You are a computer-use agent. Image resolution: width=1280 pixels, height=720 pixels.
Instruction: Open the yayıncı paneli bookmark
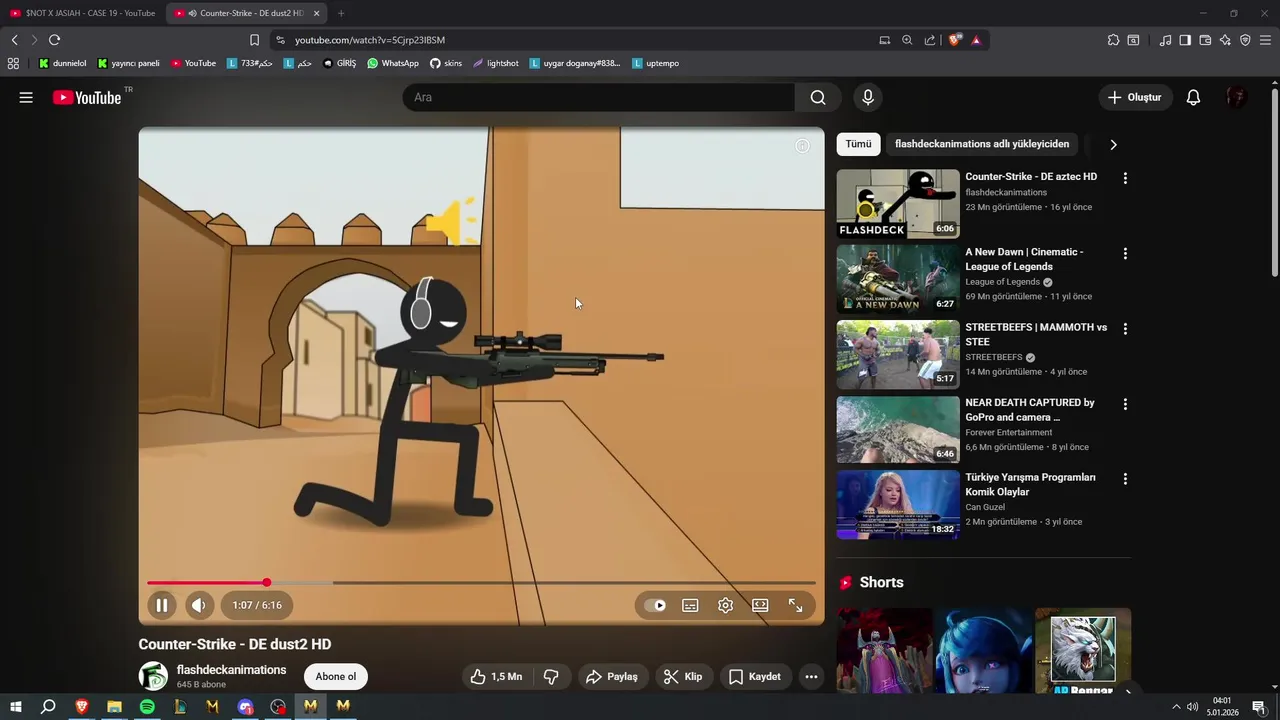[129, 63]
